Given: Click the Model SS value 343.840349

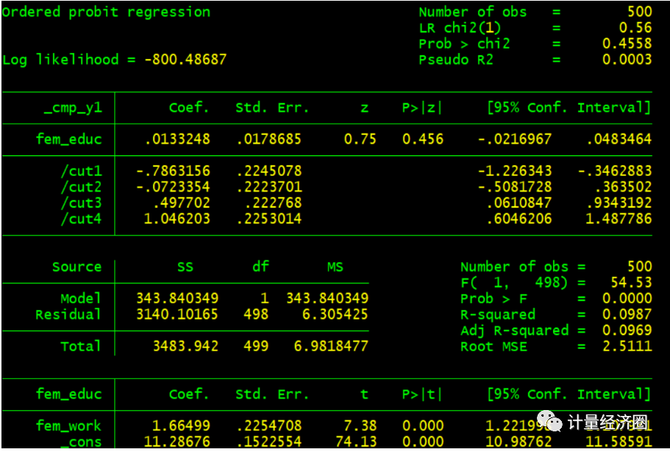Looking at the screenshot, I should coord(177,298).
